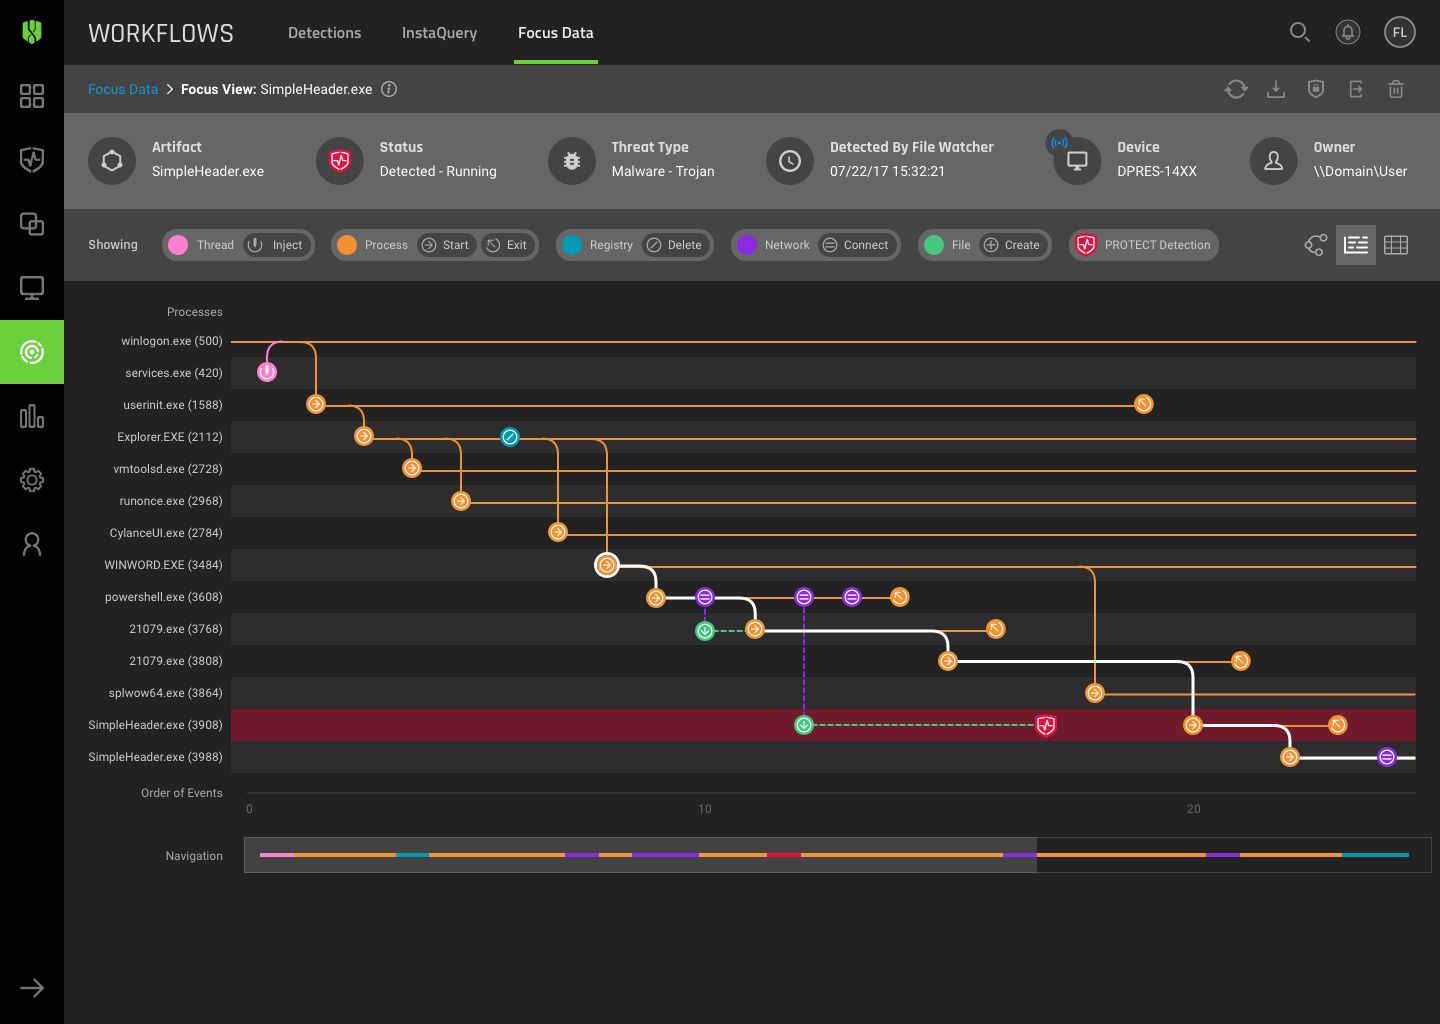
Task: Click the red PROTECT detection marker on SimpleHeader.exe row
Action: 1046,725
